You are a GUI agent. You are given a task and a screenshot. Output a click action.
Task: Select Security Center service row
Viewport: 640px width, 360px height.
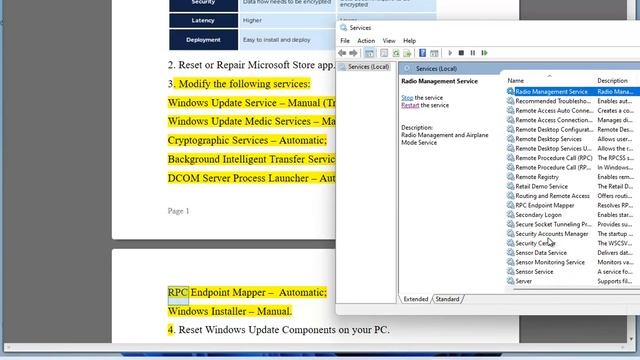coord(573,243)
